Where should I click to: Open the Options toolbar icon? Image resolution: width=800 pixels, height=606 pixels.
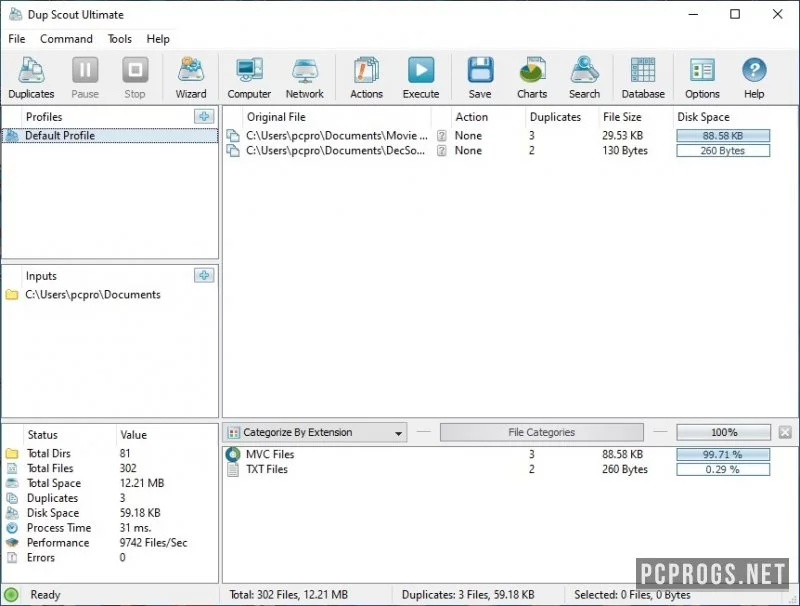tap(702, 78)
